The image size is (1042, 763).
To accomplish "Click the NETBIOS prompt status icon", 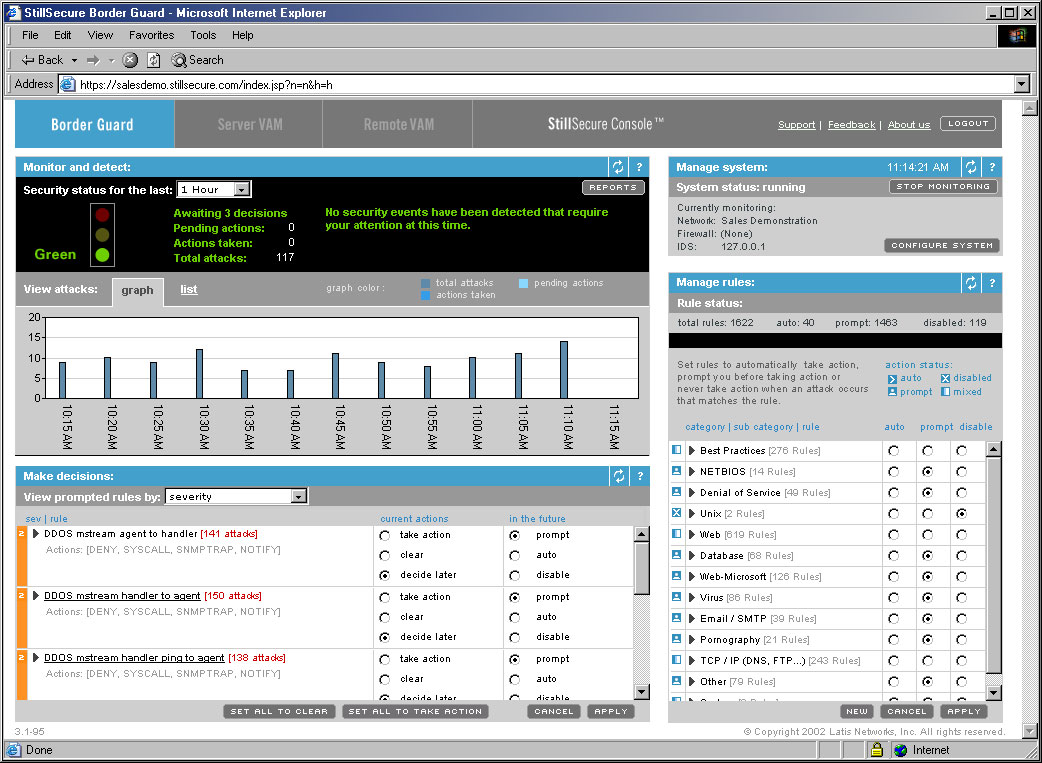I will (677, 471).
